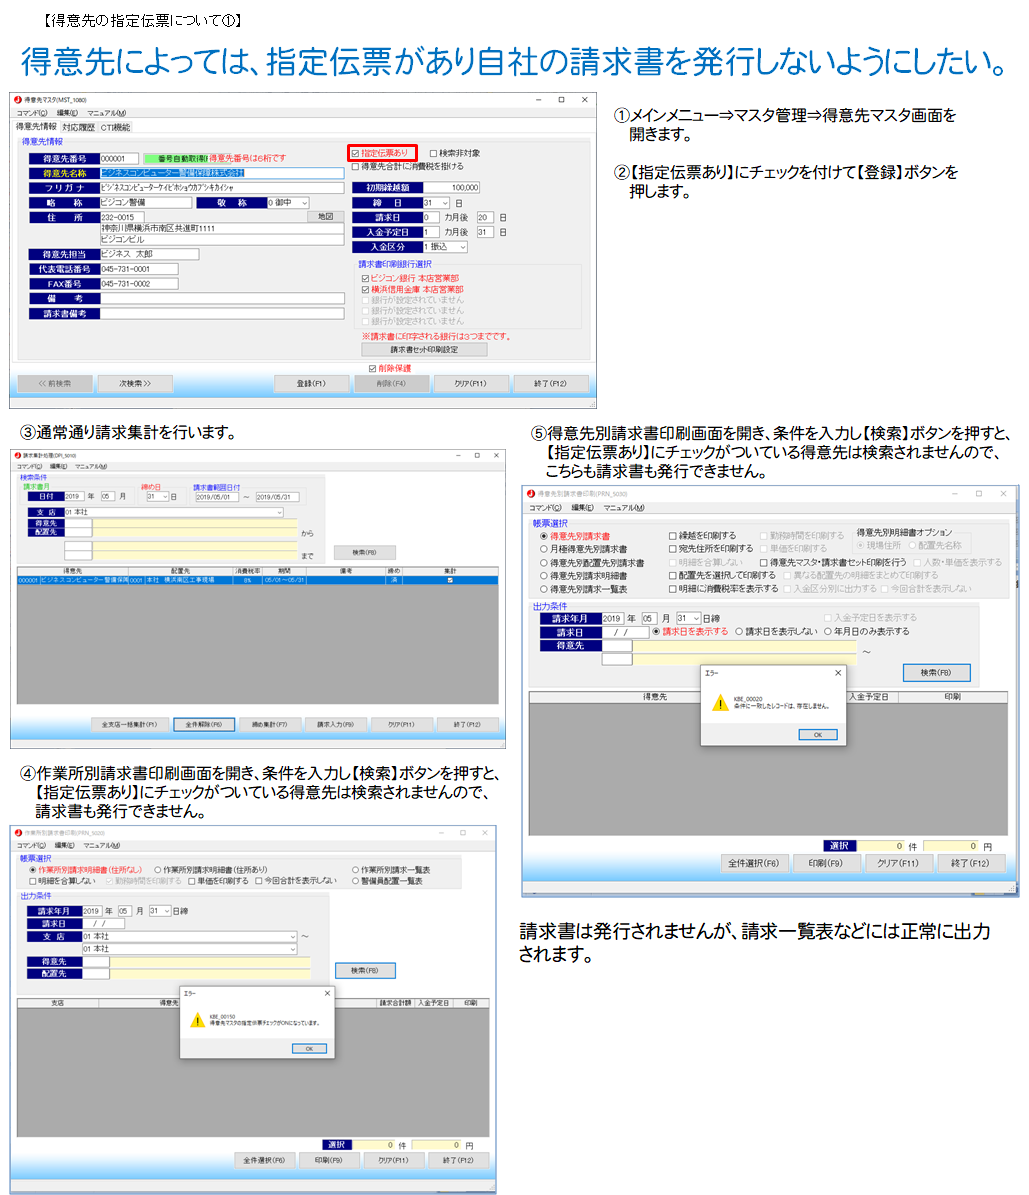
Task: Click the 地図 button next to the address
Action: pyautogui.click(x=325, y=217)
